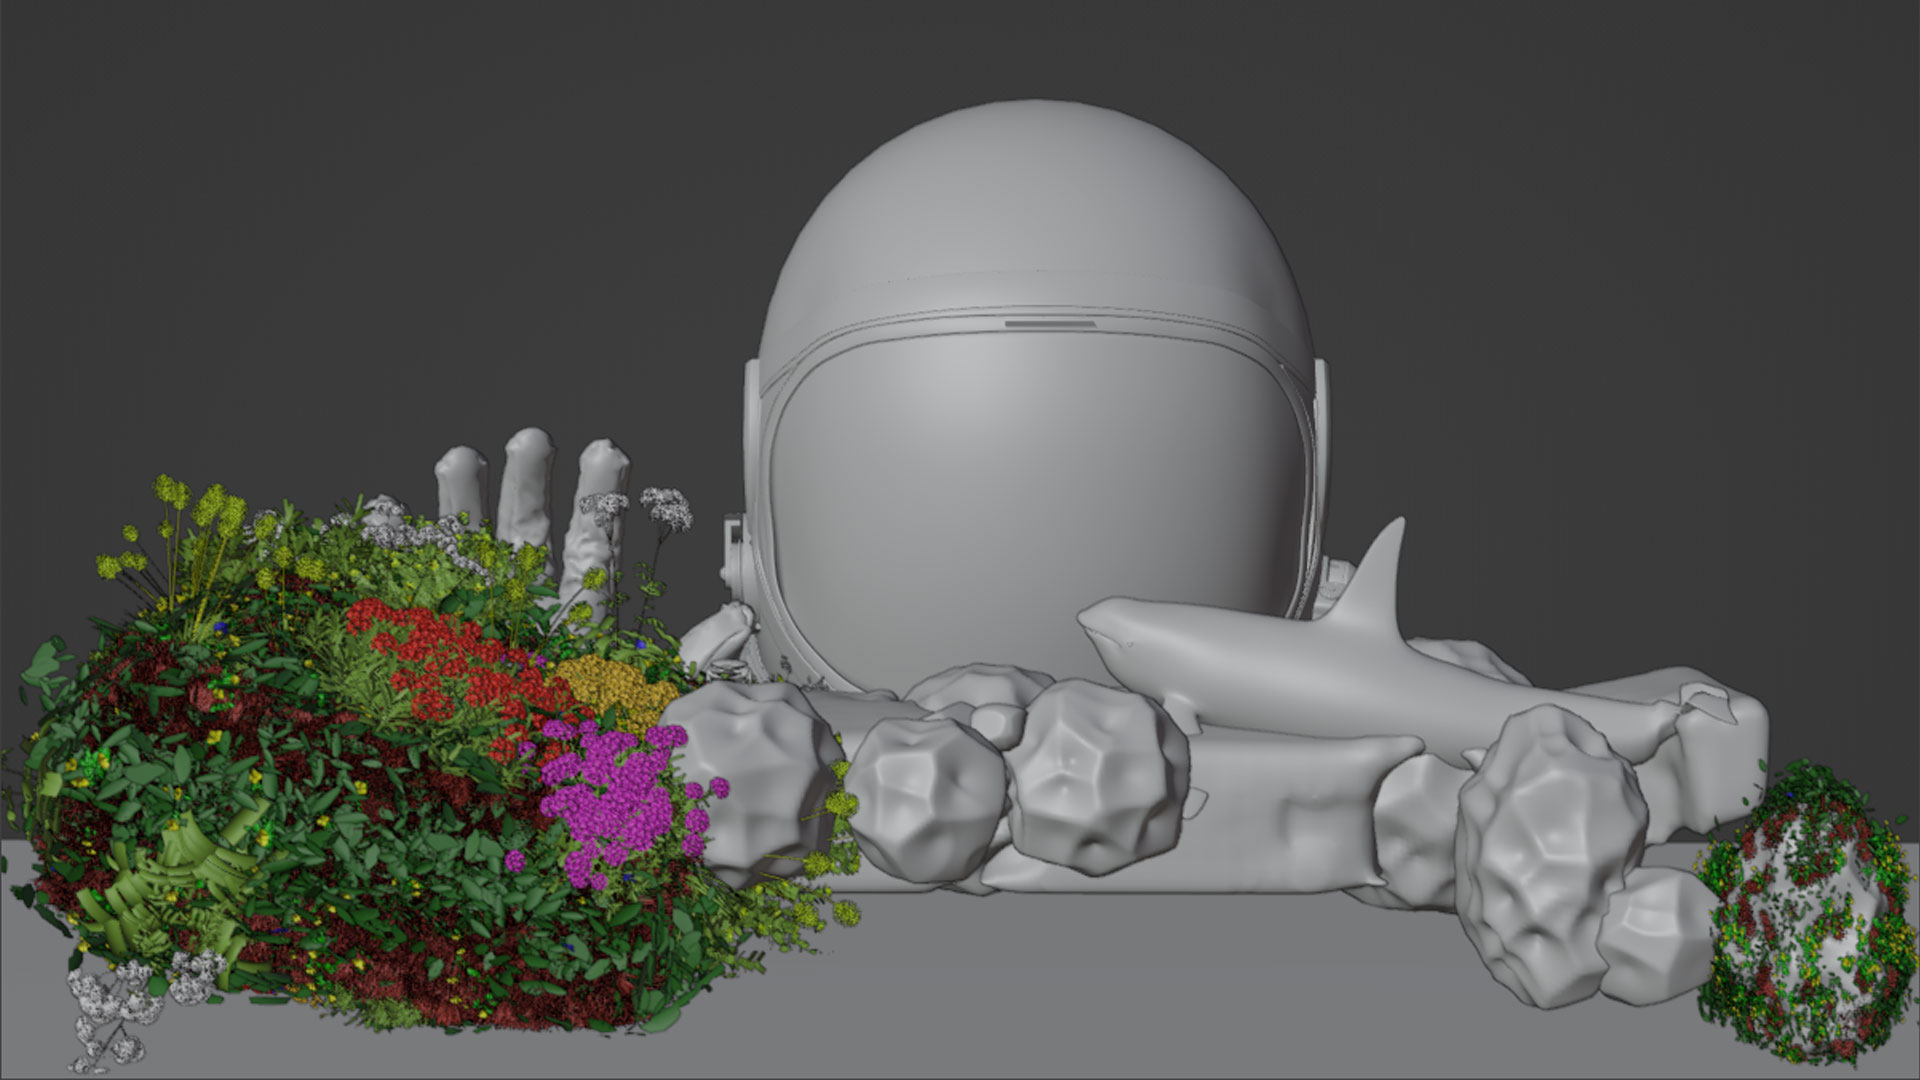Click the middle finger of the glove
Image resolution: width=1920 pixels, height=1080 pixels.
coord(527,480)
